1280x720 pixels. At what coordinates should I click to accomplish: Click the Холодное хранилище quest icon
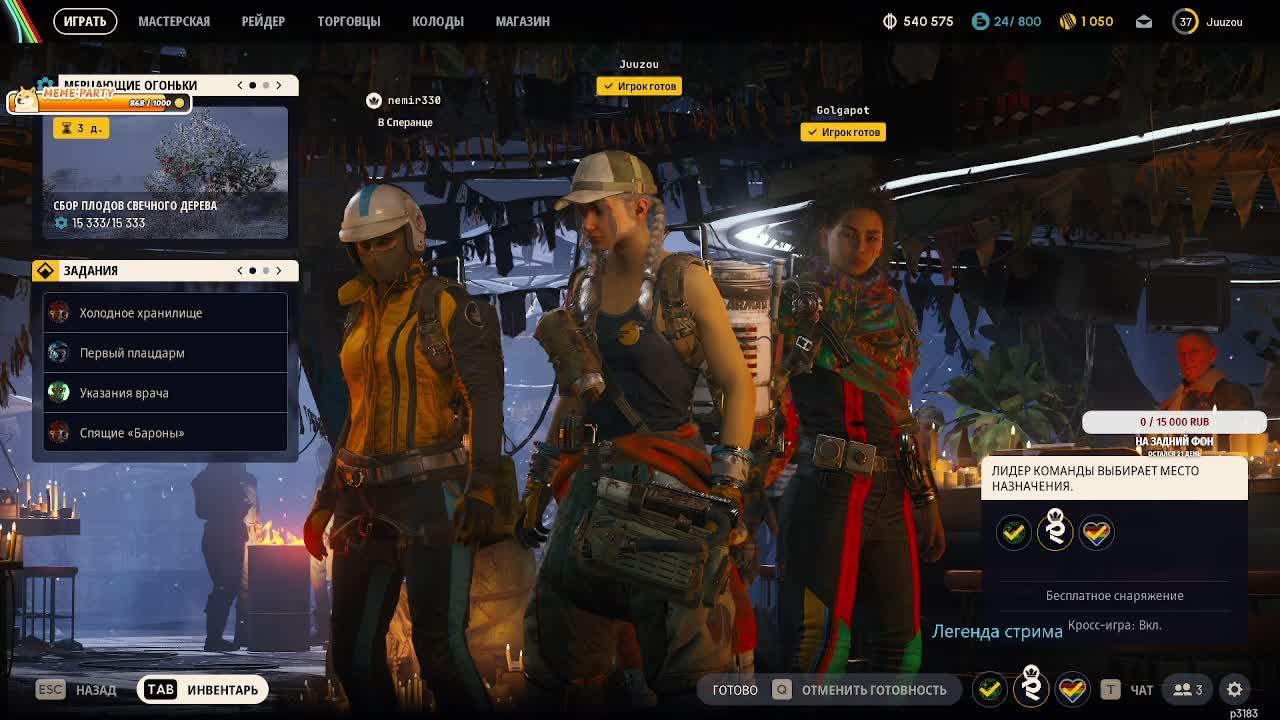coord(59,313)
